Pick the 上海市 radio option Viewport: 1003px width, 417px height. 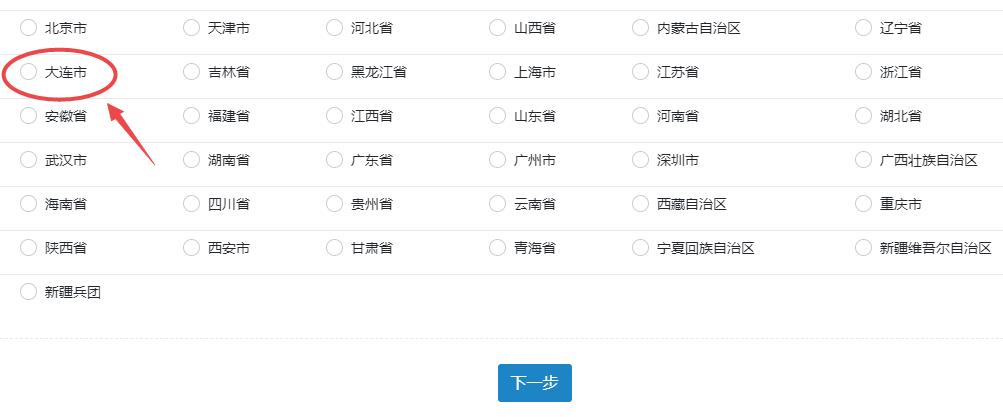point(497,72)
